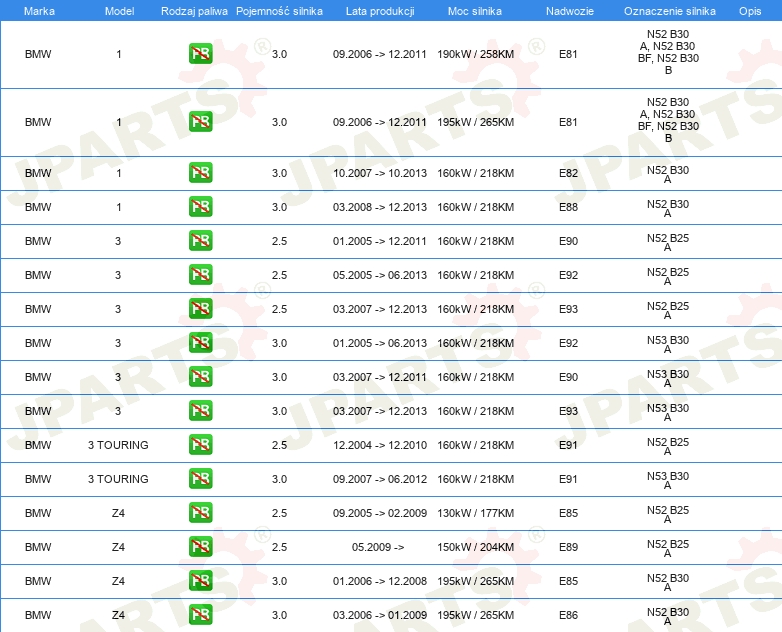
Task: Click the date 03.2006 -> 01.2009
Action: coord(380,615)
